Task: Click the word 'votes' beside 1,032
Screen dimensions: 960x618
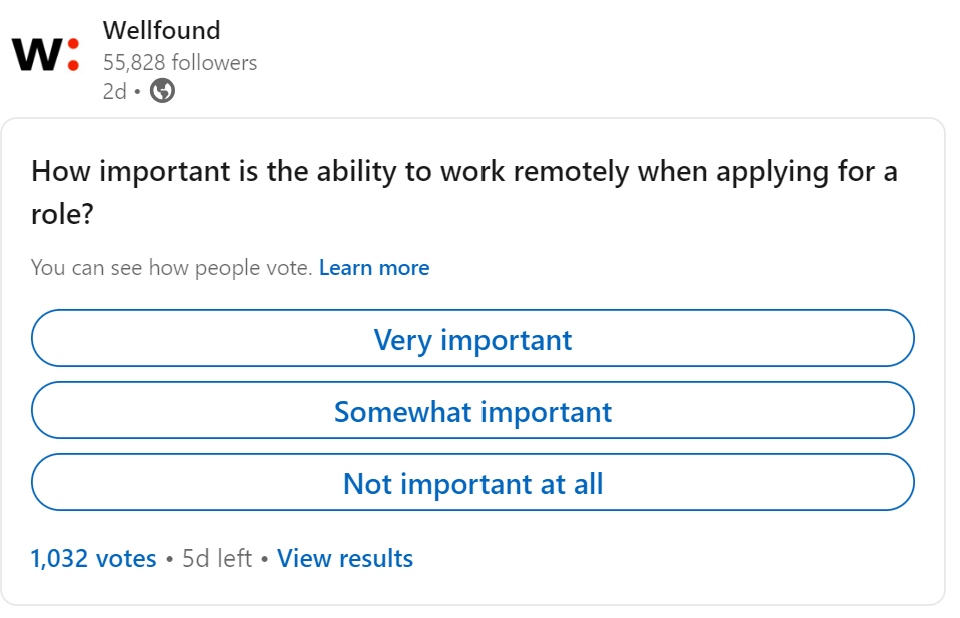Action: [126, 558]
